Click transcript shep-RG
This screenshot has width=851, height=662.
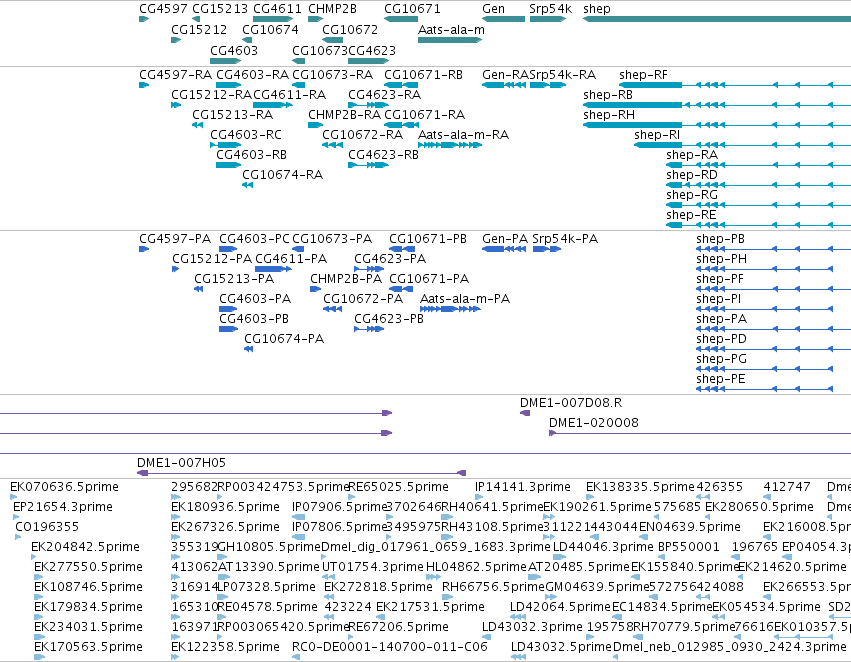coord(692,195)
